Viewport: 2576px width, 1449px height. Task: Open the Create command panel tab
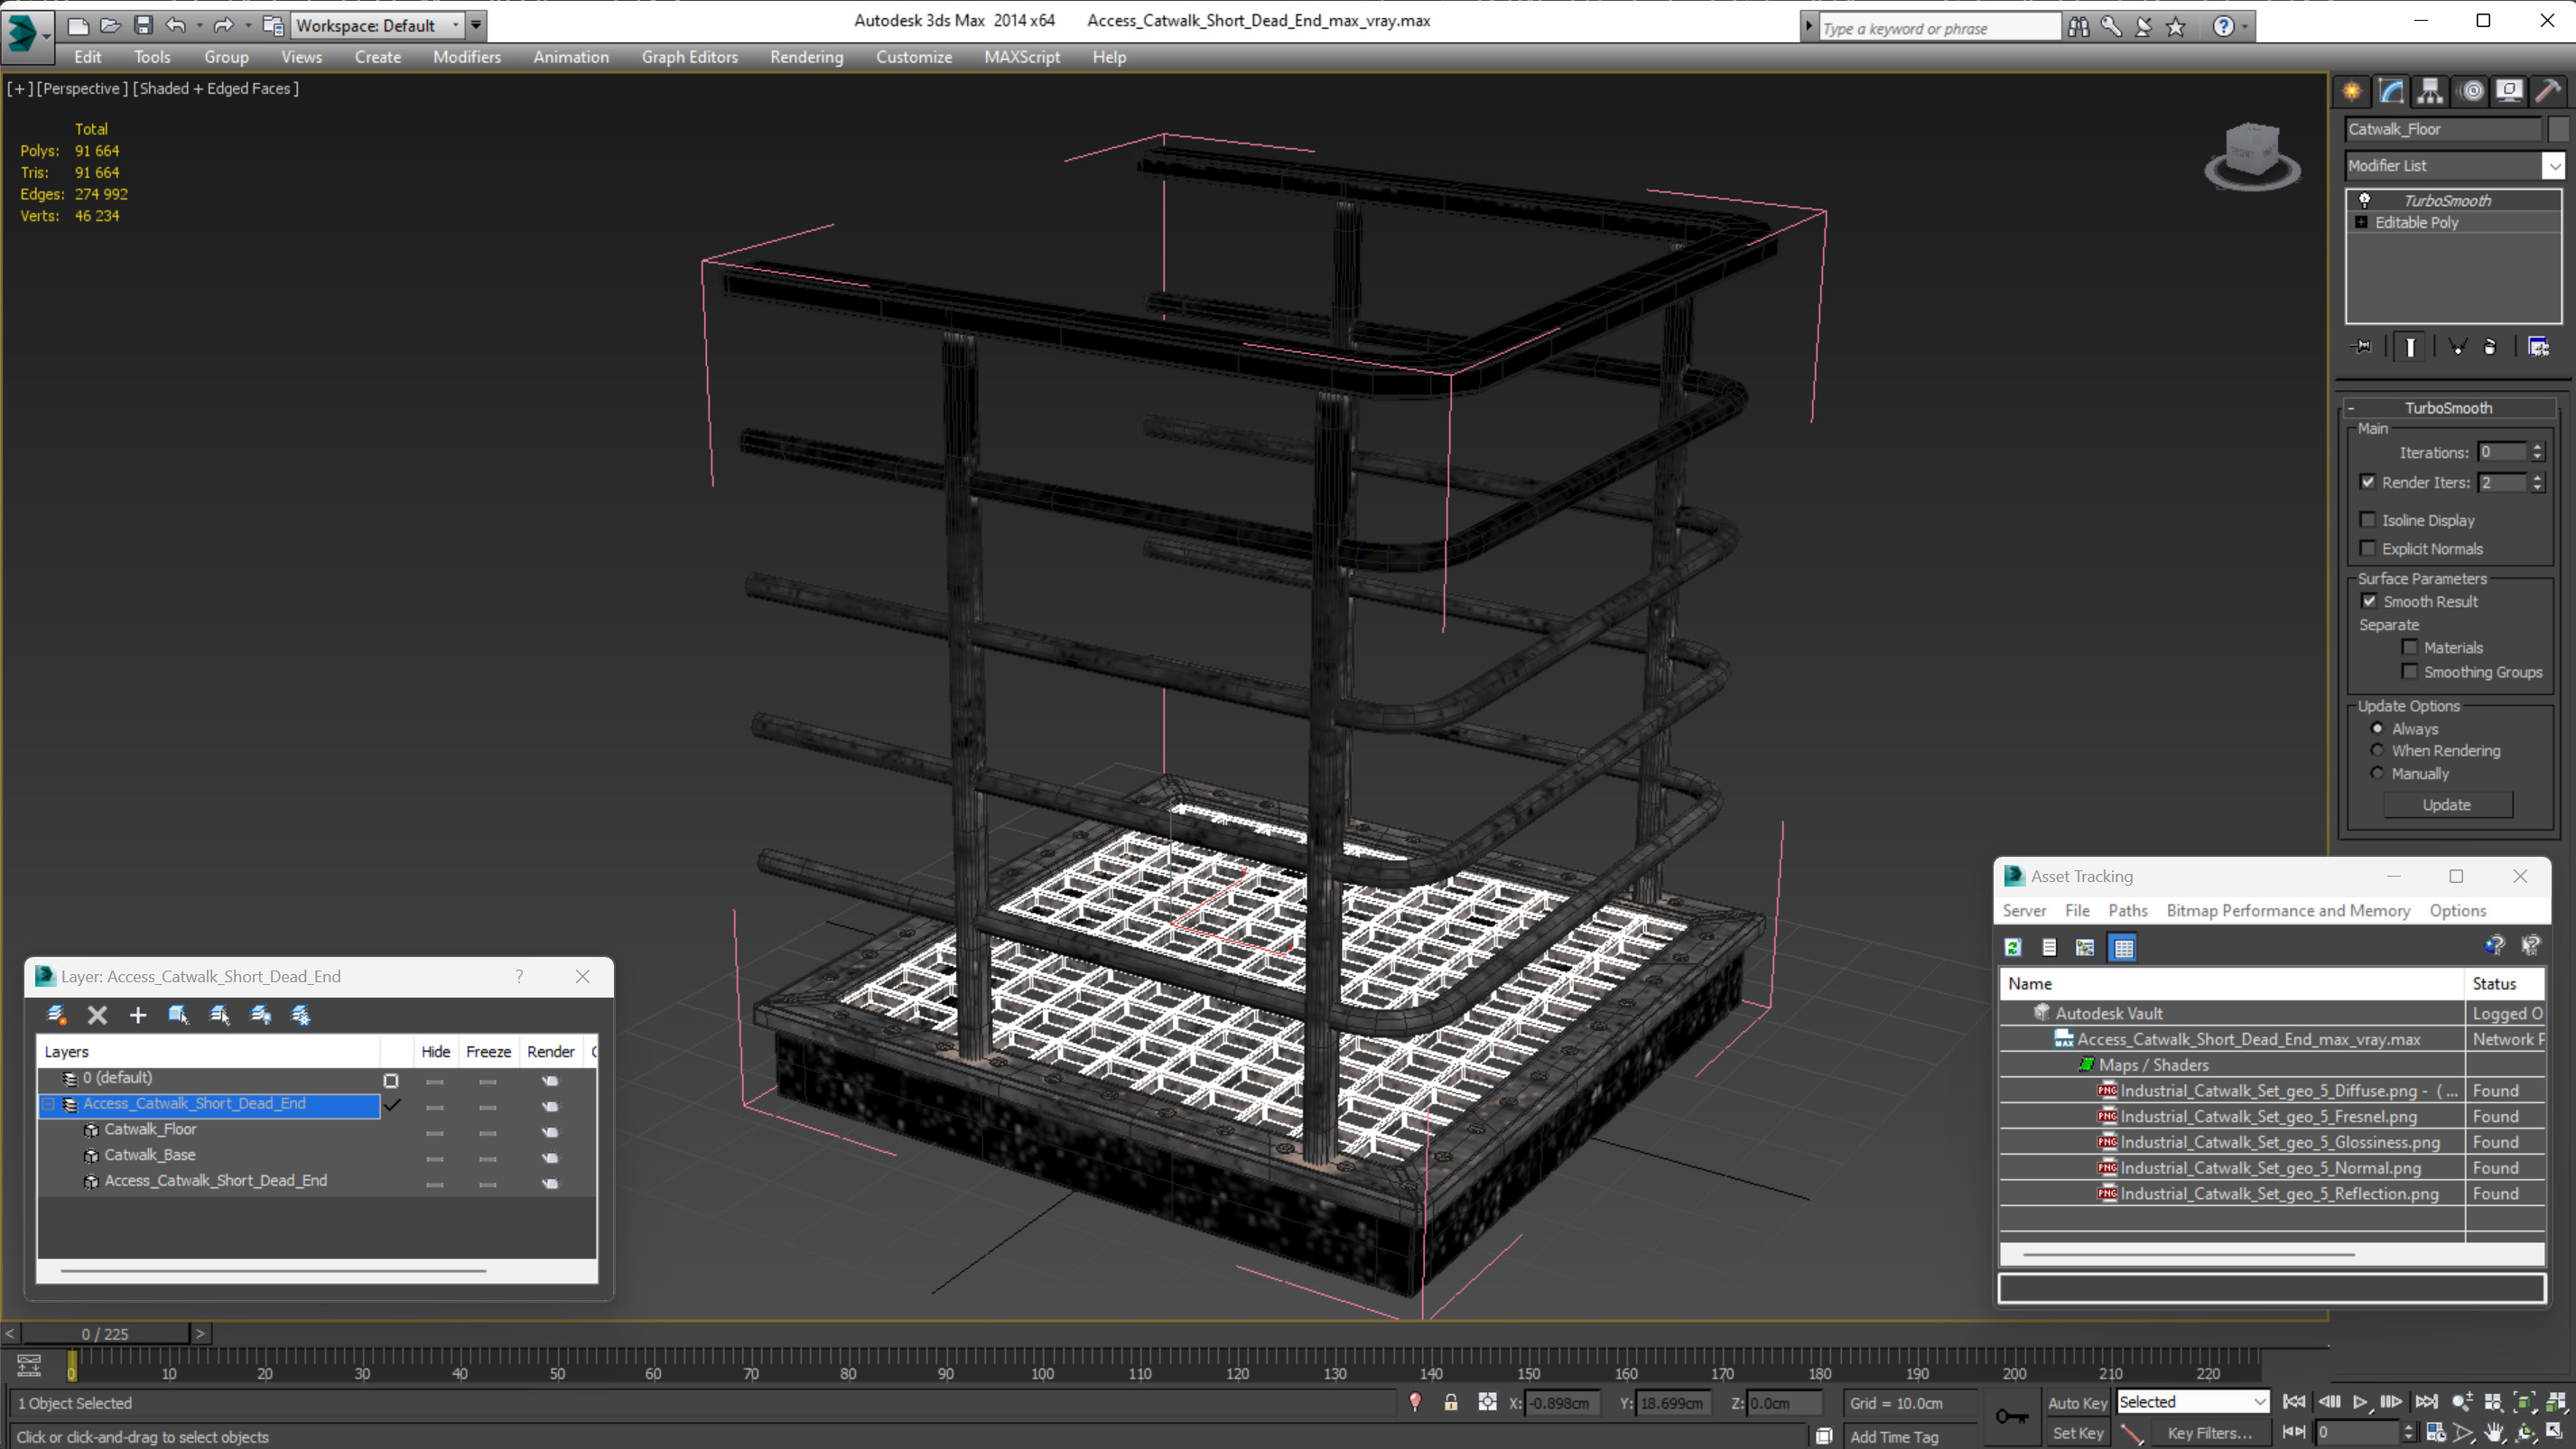tap(2352, 91)
